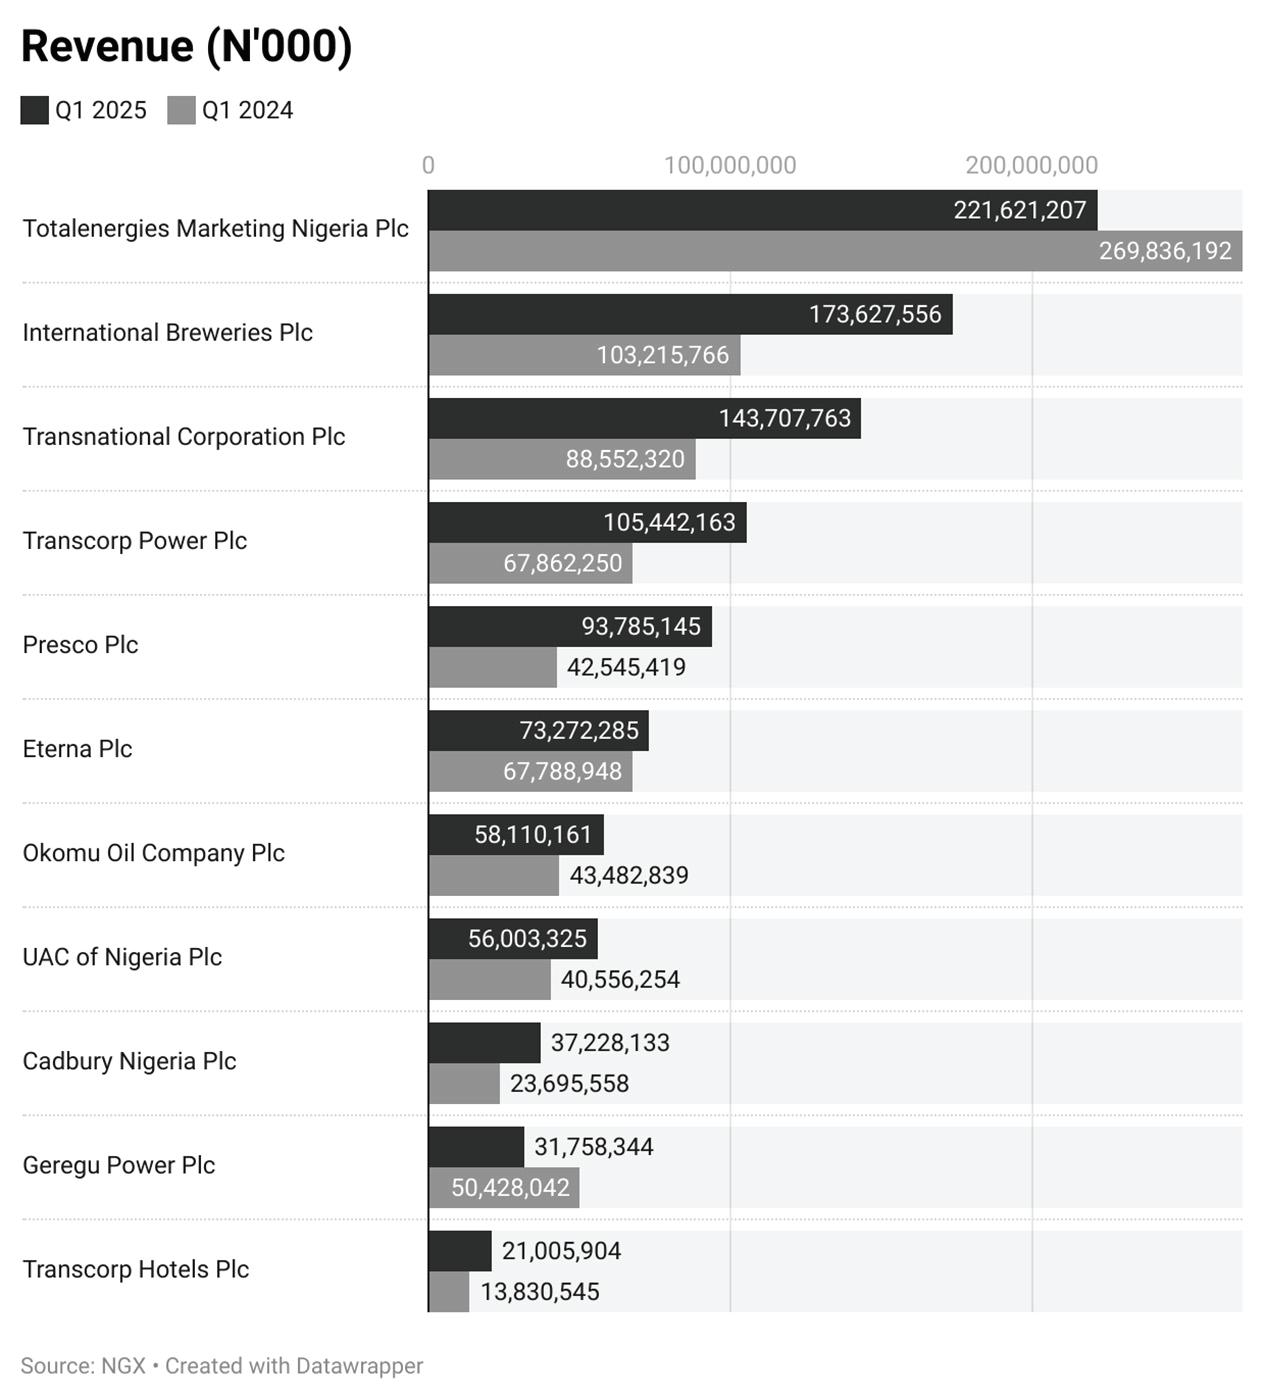
Task: Open the Created with Datawrapper link
Action: (x=294, y=1366)
